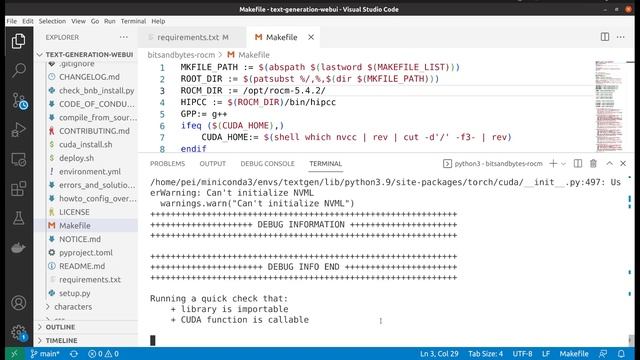
Task: Open check_bnb_install.py file
Action: pos(96,91)
